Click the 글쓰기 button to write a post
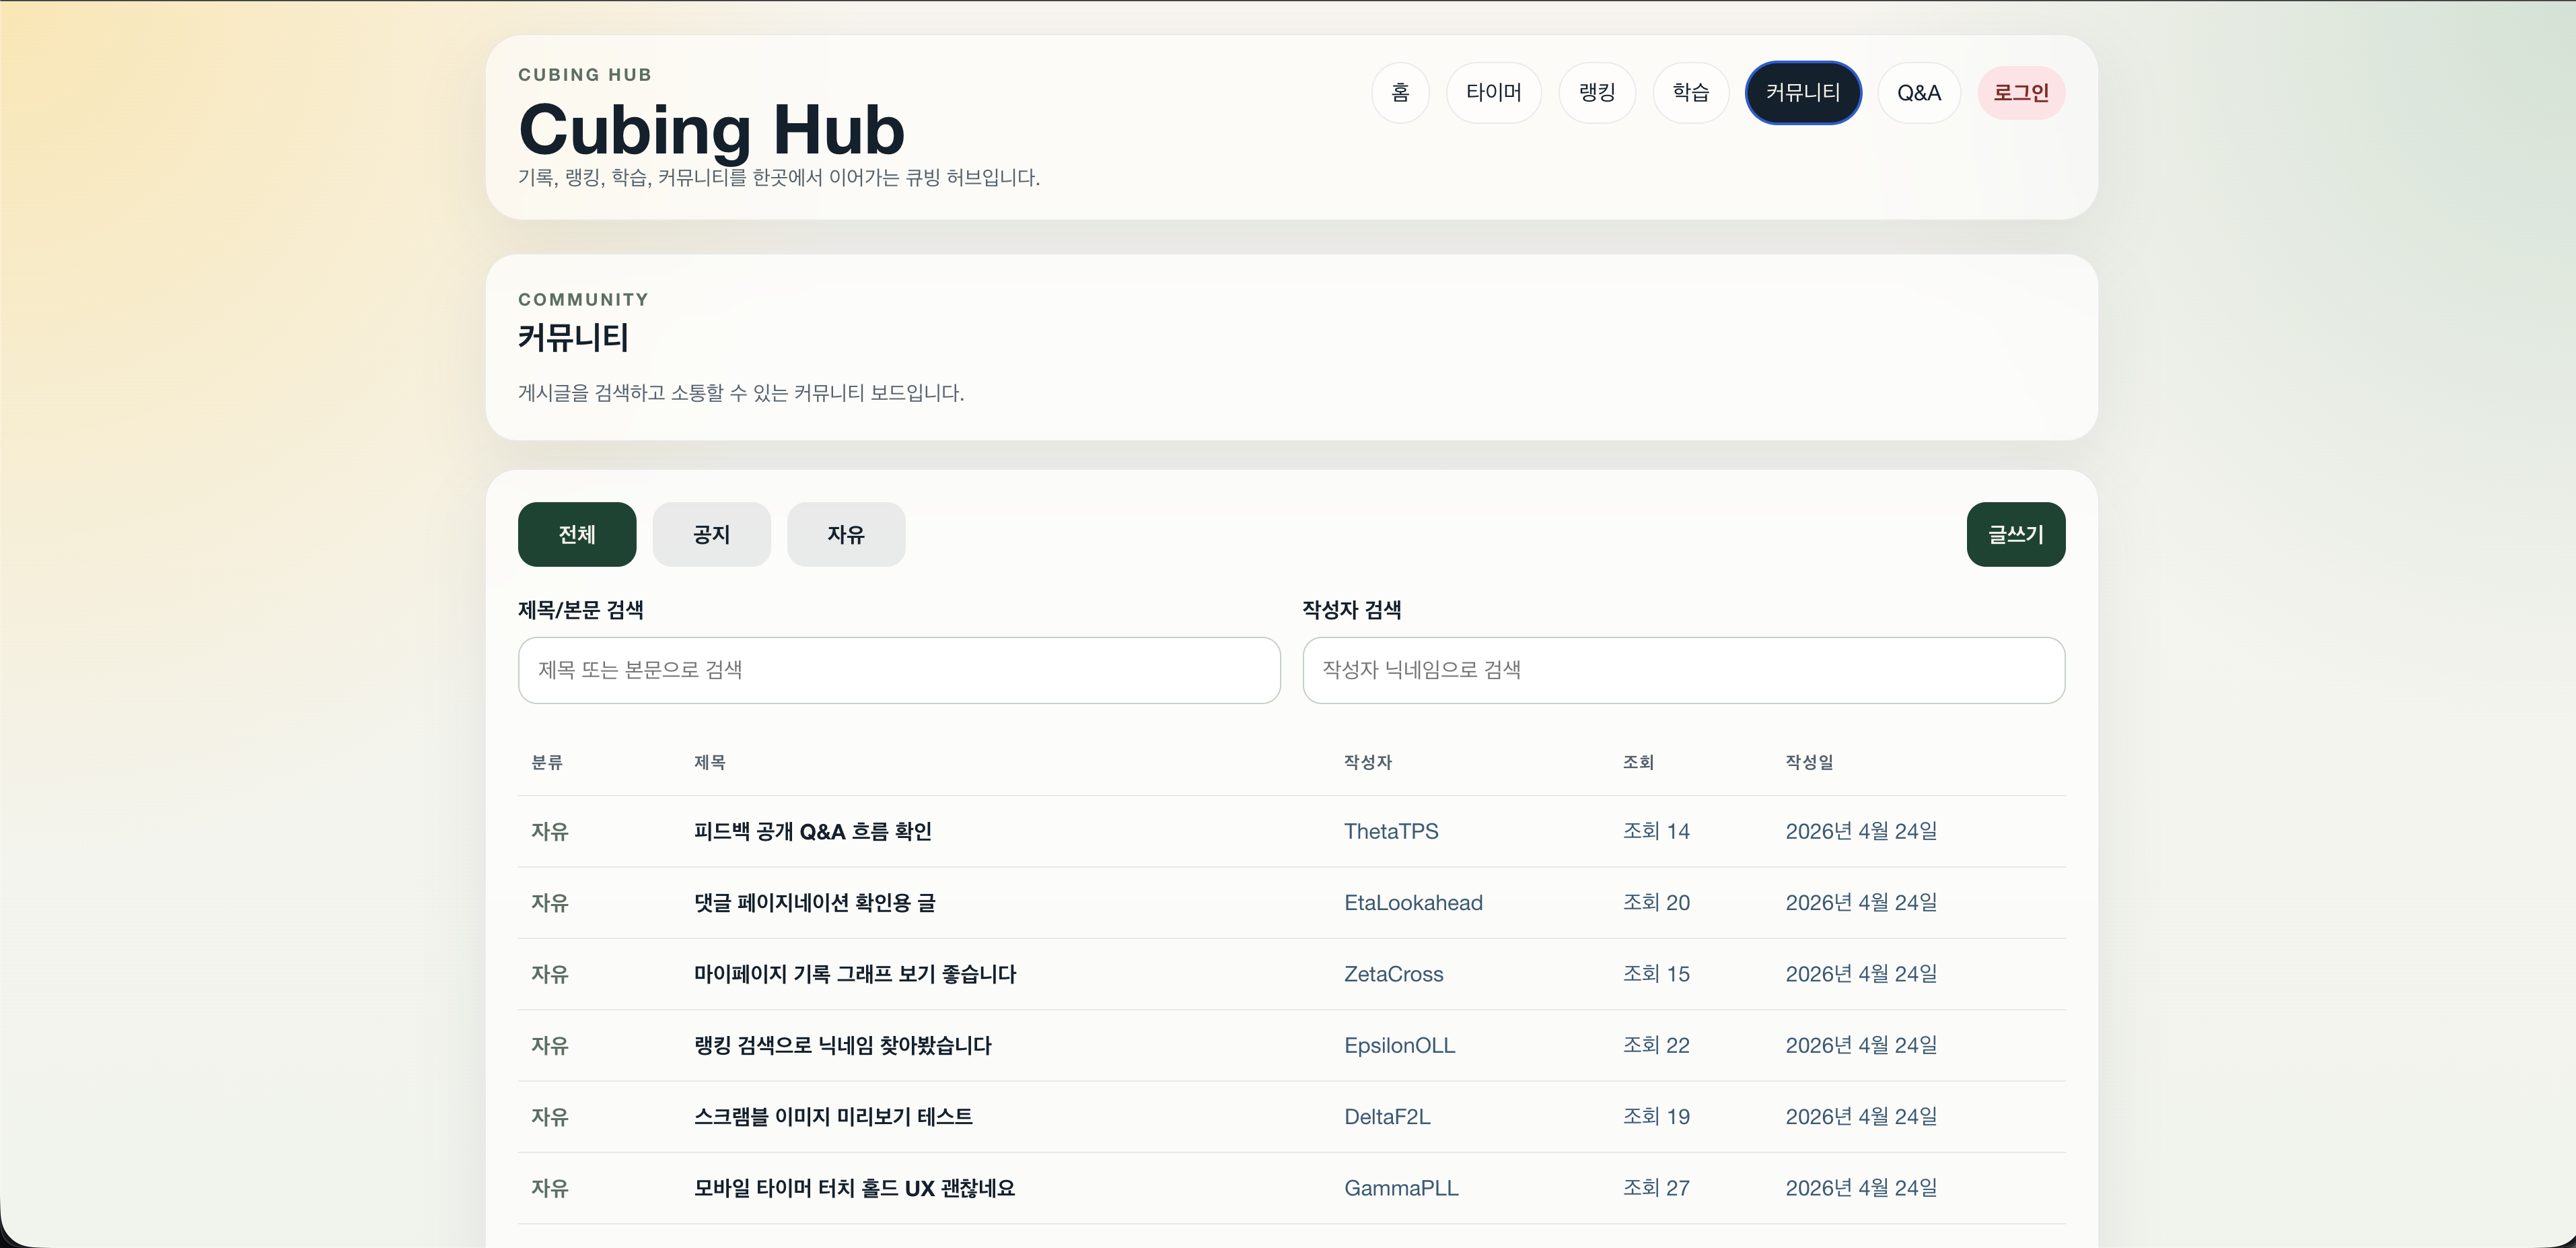Image resolution: width=2576 pixels, height=1248 pixels. (2014, 534)
